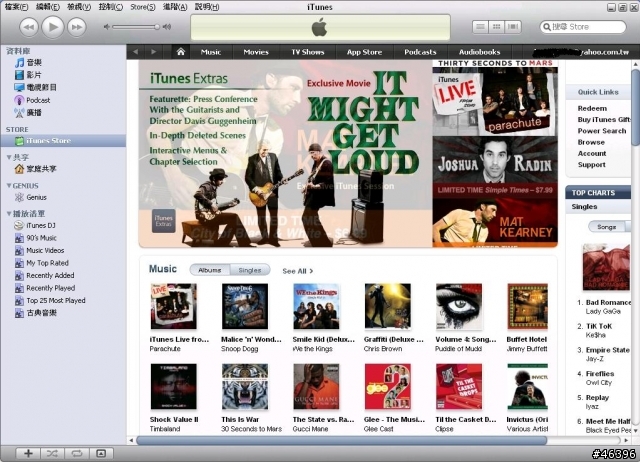Switch to Cover Flow view button
The width and height of the screenshot is (640, 462).
pos(513,27)
